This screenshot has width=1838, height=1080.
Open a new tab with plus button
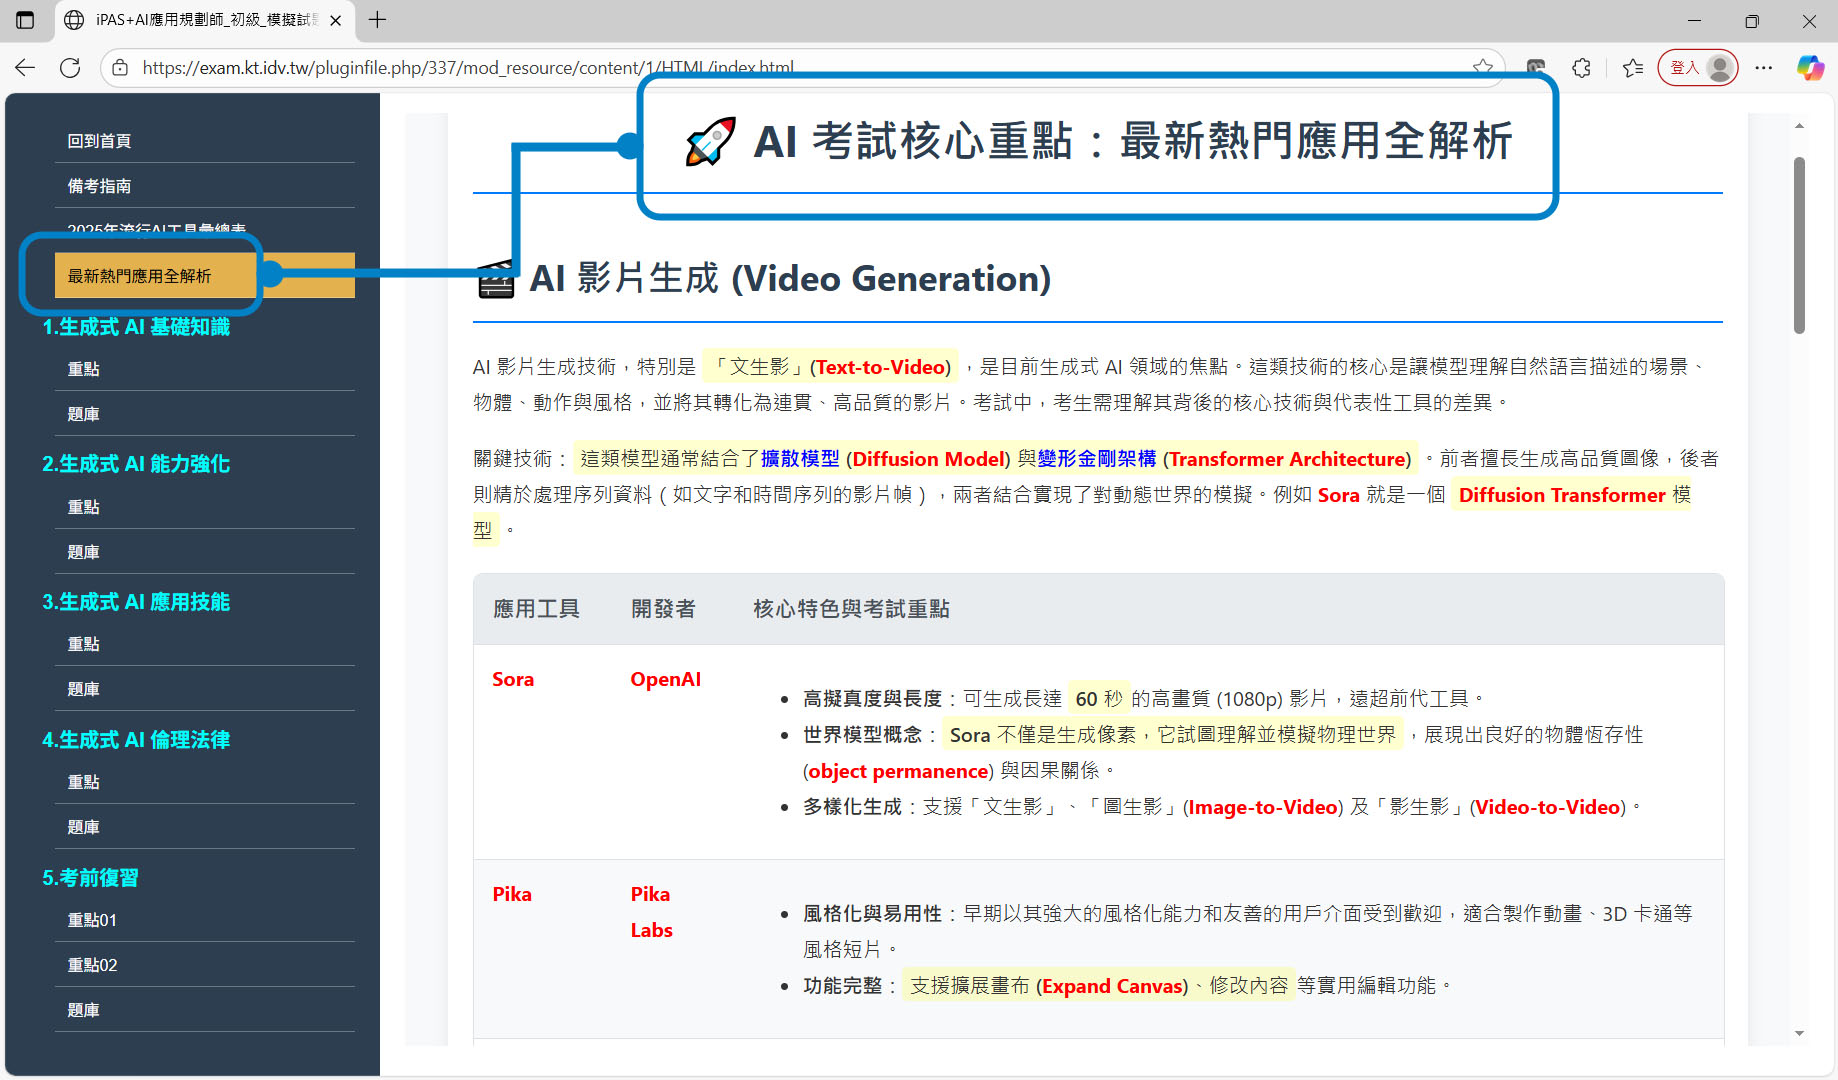point(377,20)
